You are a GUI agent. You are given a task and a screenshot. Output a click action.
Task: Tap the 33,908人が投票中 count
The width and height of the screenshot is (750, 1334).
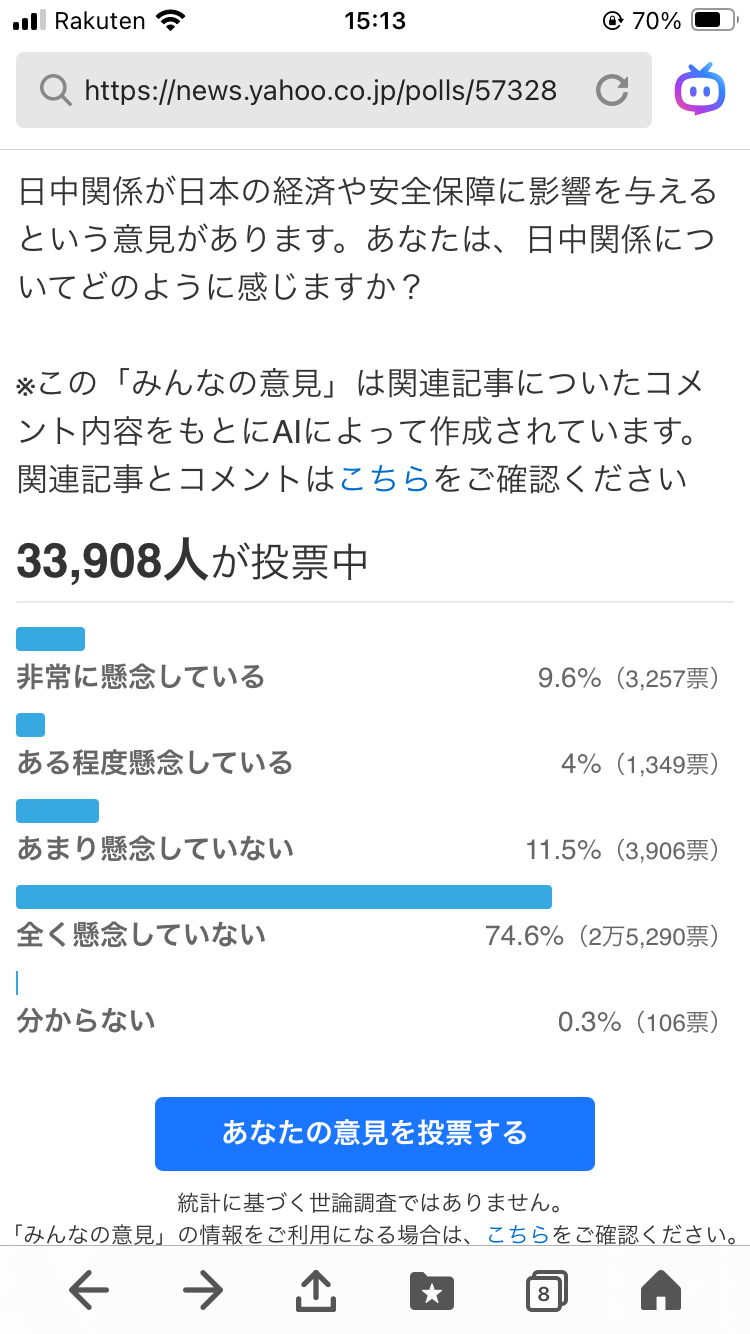193,563
